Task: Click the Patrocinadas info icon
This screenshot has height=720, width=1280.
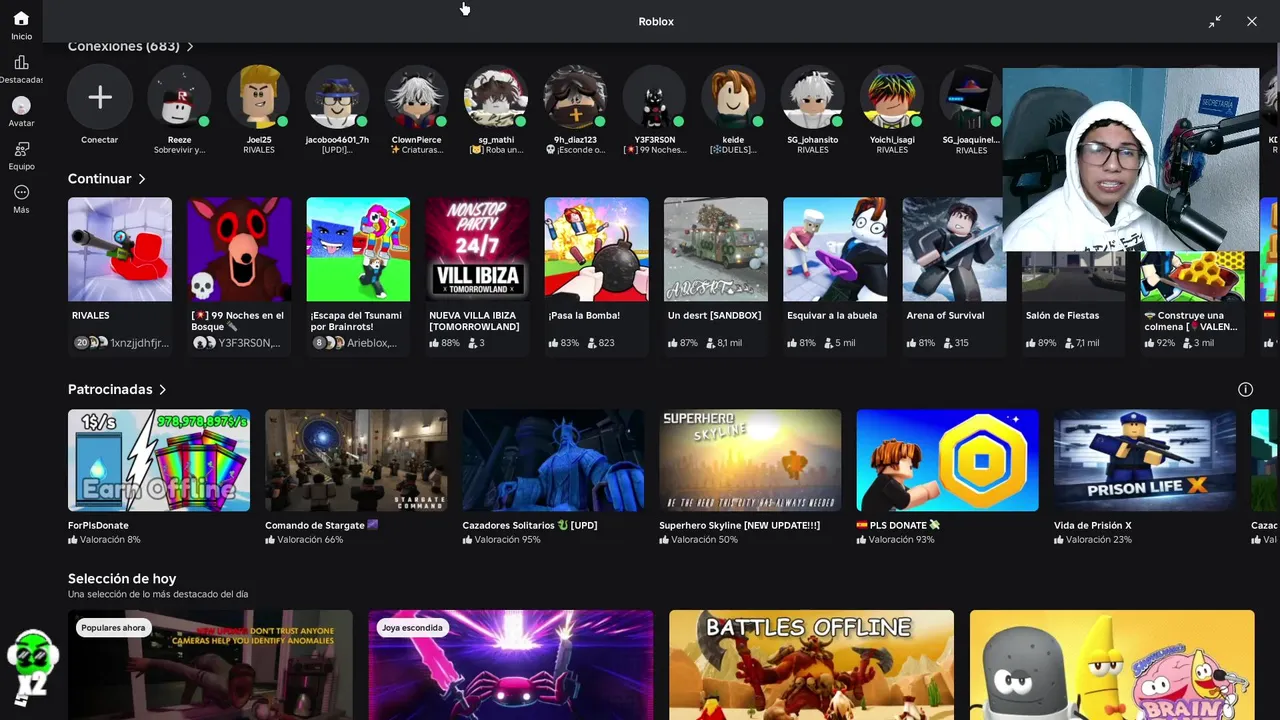Action: pyautogui.click(x=1245, y=390)
